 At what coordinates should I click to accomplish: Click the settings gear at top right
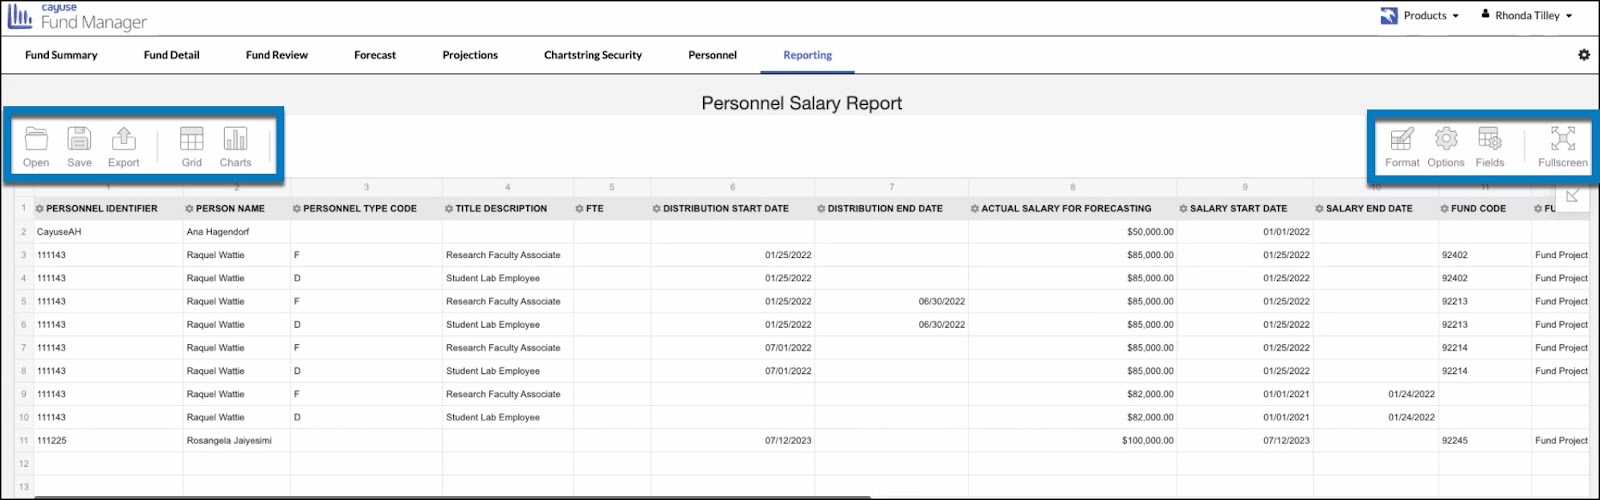click(1584, 55)
